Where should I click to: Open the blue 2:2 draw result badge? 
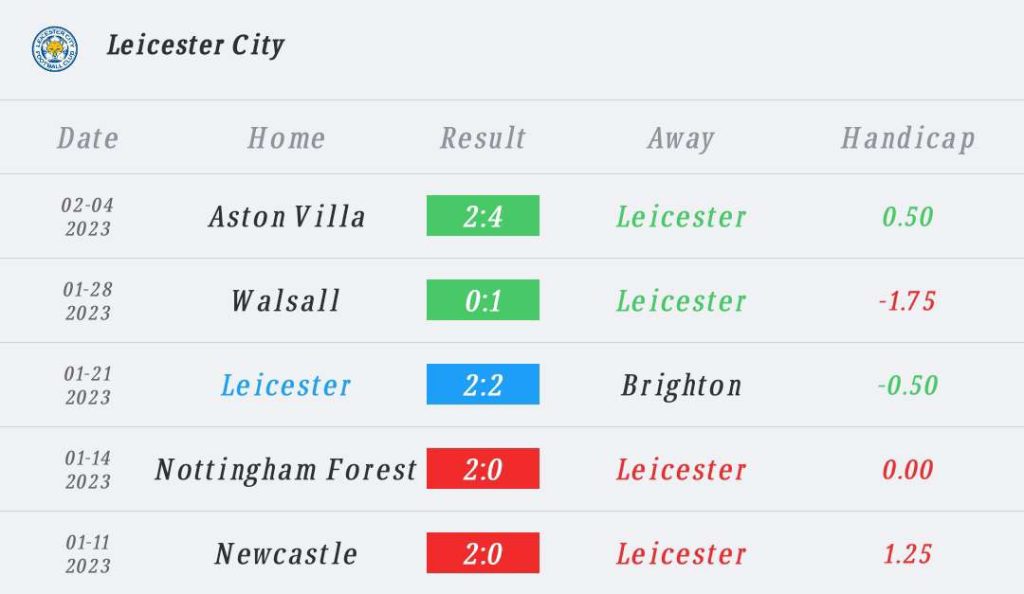click(483, 384)
